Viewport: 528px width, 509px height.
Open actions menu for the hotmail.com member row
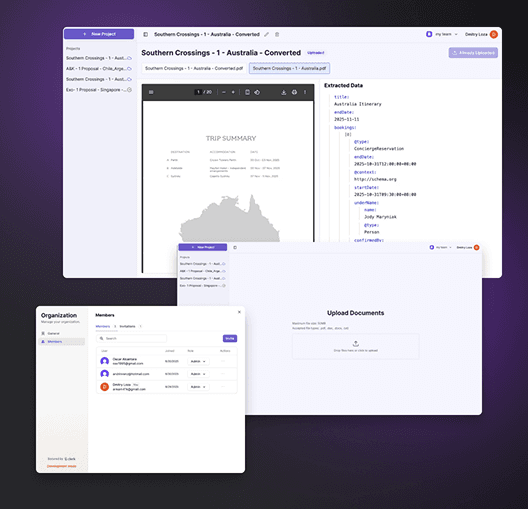point(223,374)
